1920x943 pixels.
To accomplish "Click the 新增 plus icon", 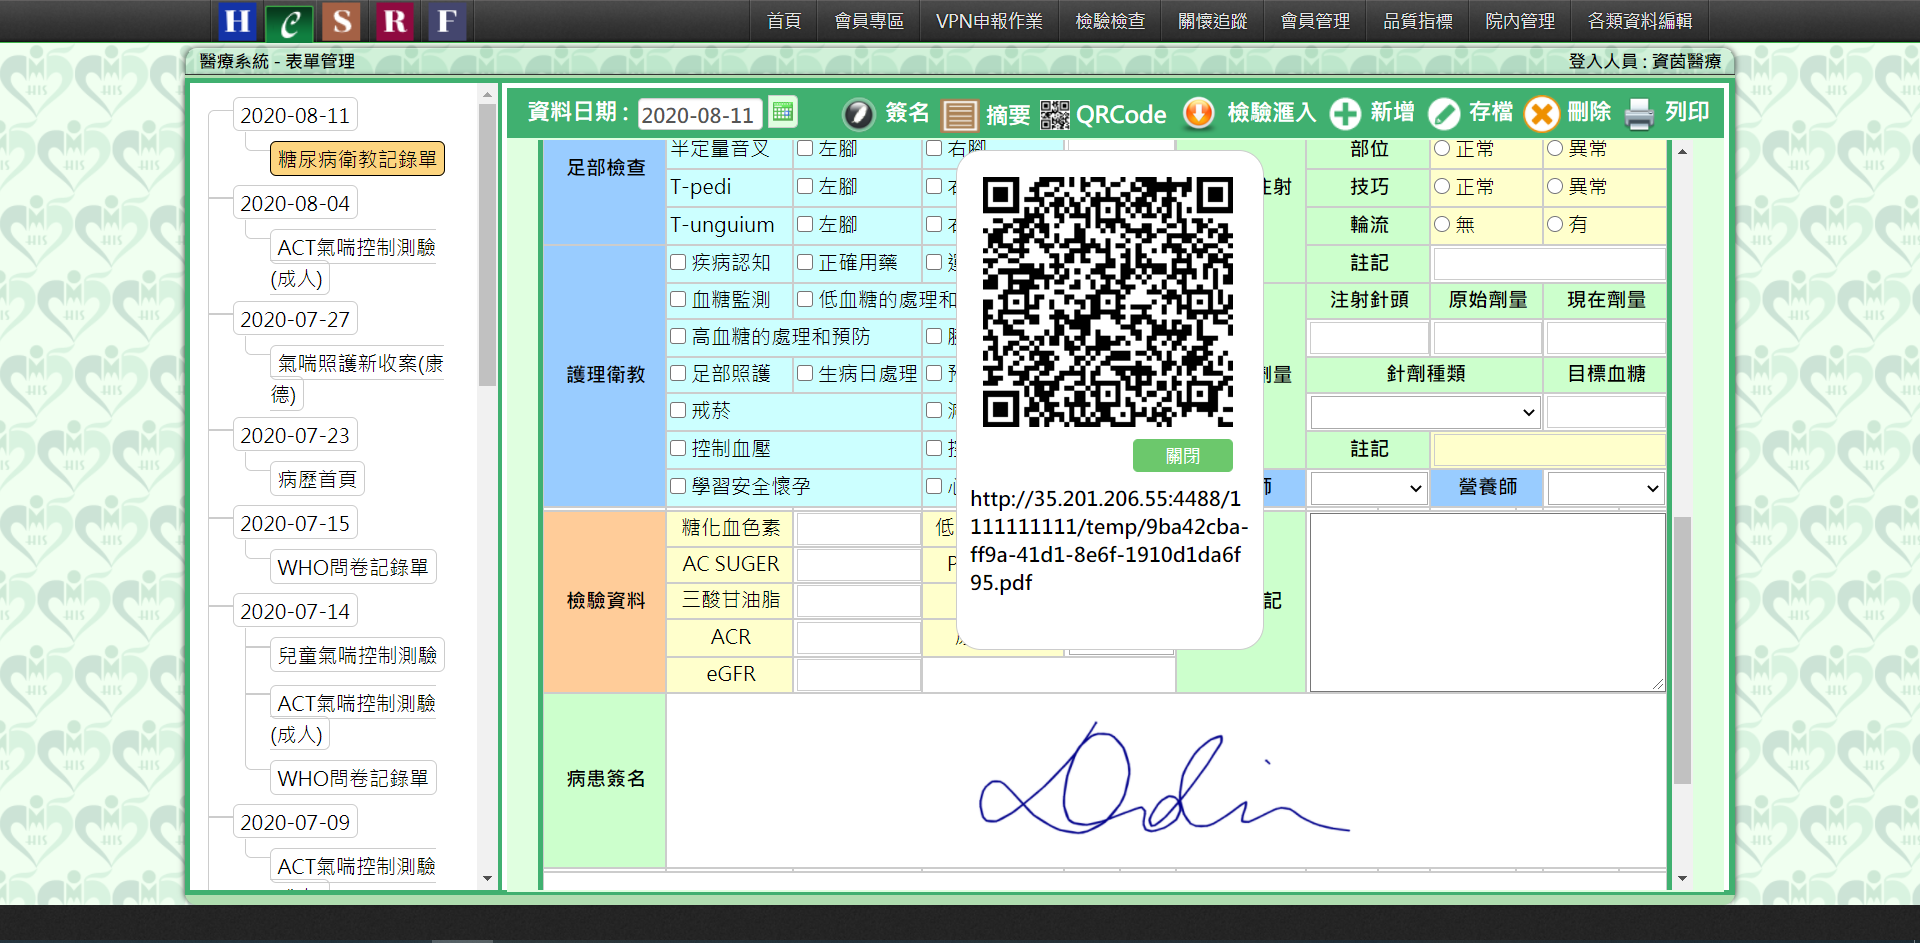I will (1345, 114).
